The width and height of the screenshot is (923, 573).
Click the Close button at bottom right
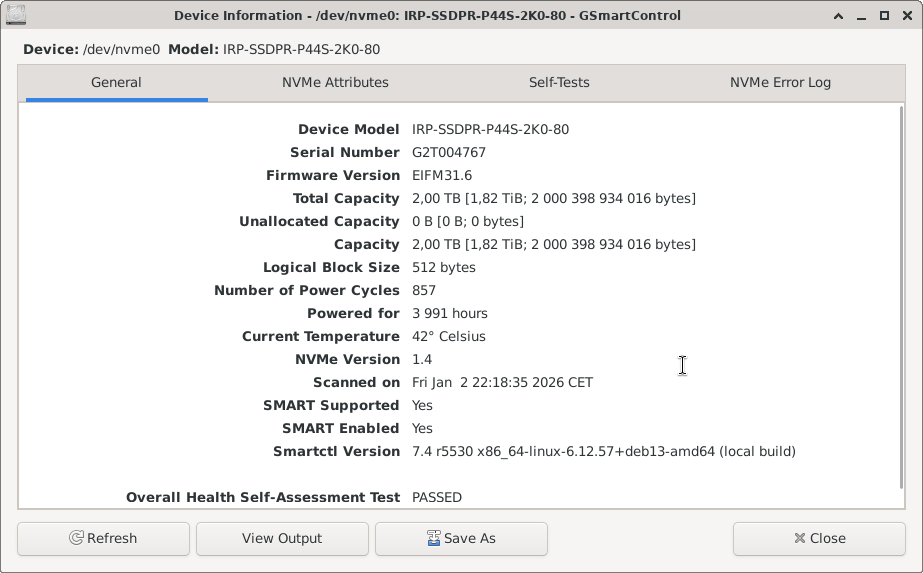pyautogui.click(x=819, y=539)
